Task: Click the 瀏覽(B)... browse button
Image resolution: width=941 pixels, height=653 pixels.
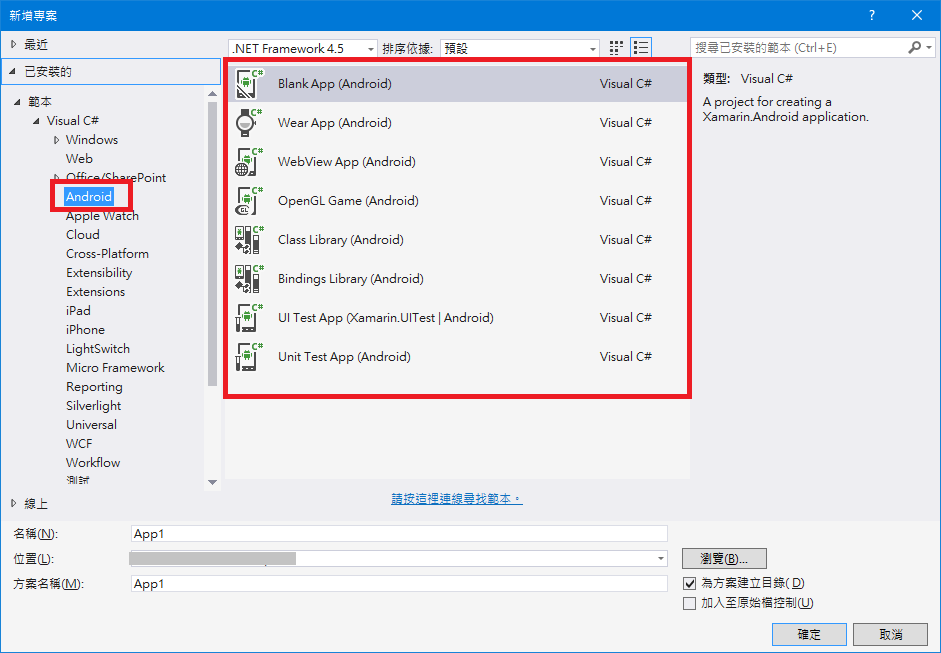Action: tap(724, 559)
